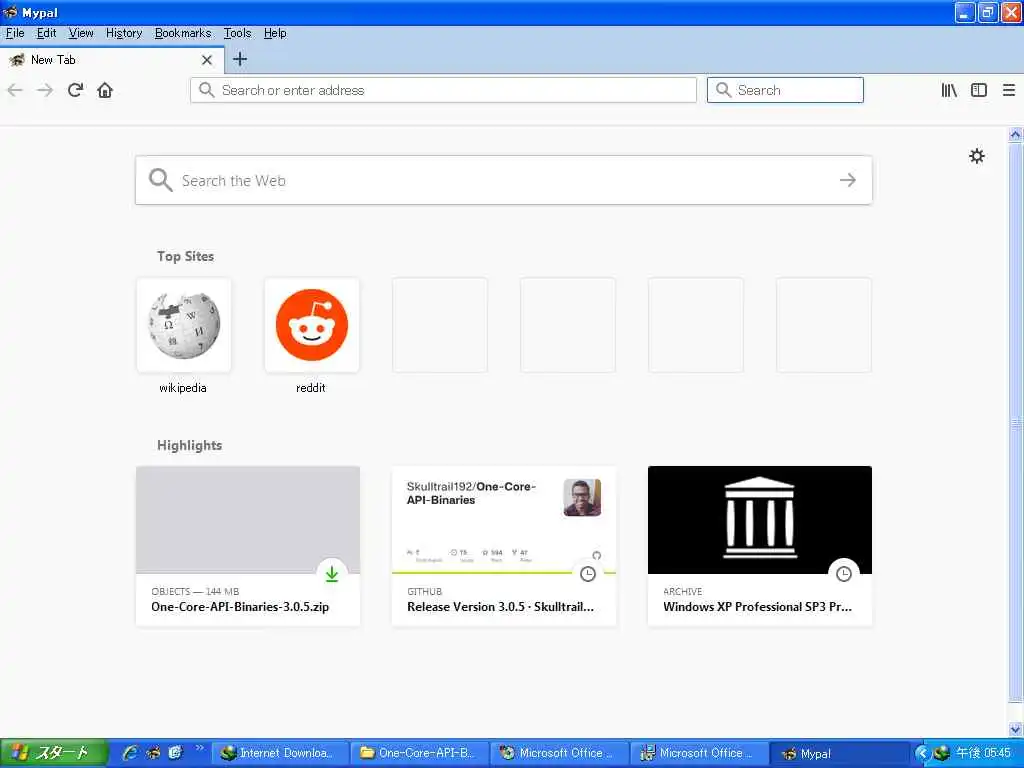Open the Bookmarks menu

point(183,33)
